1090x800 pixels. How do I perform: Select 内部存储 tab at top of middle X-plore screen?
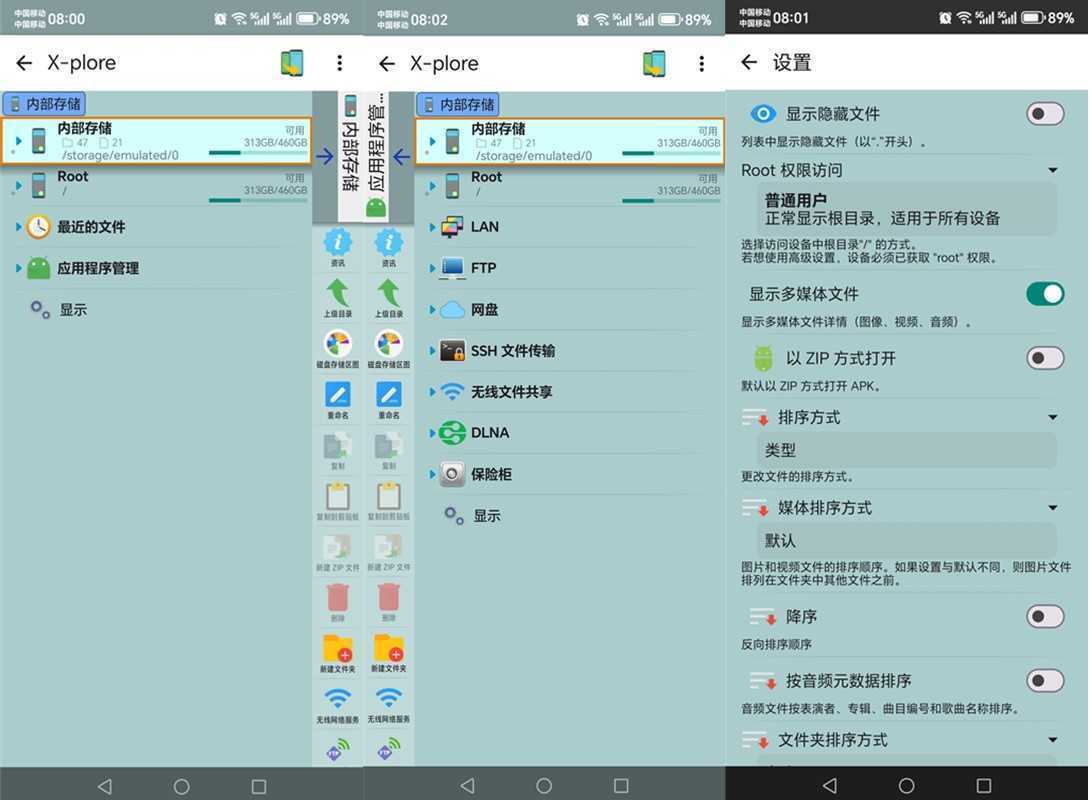(x=457, y=105)
